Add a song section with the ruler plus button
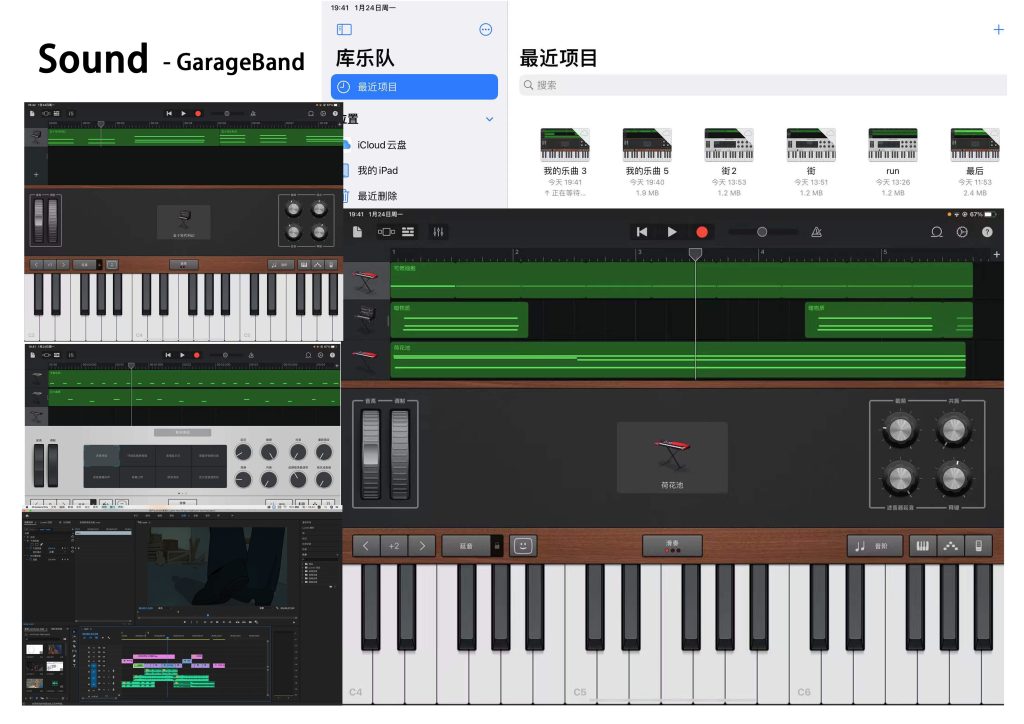 pyautogui.click(x=997, y=254)
